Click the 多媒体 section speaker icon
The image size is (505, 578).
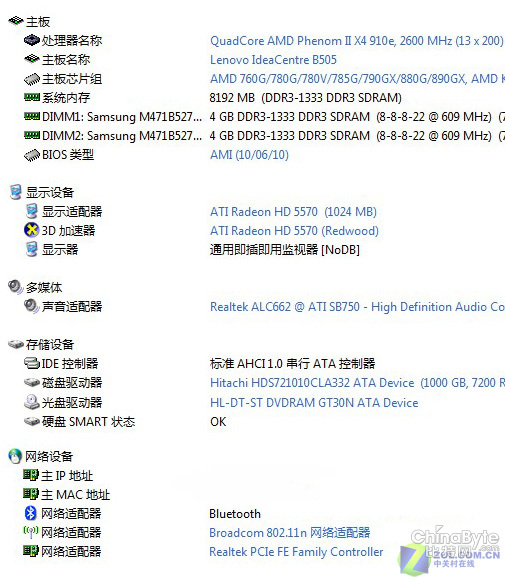[x=16, y=287]
